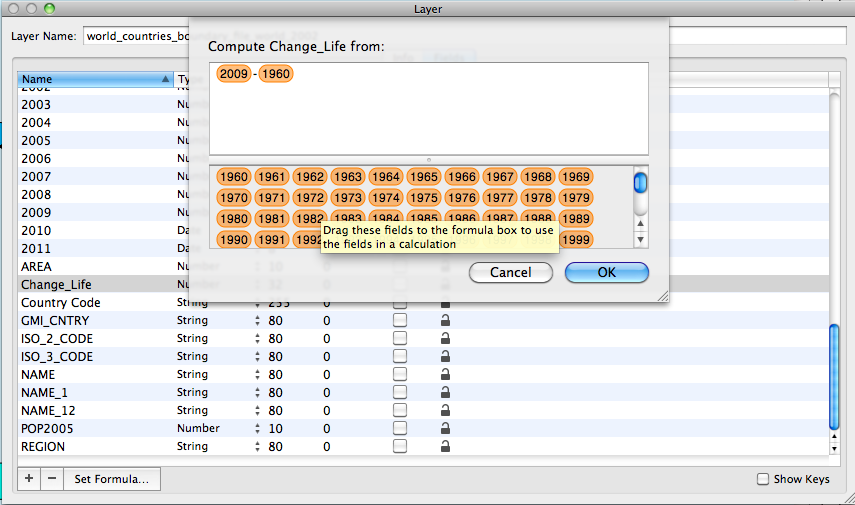
Task: Enable the Show Keys checkbox
Action: 762,479
